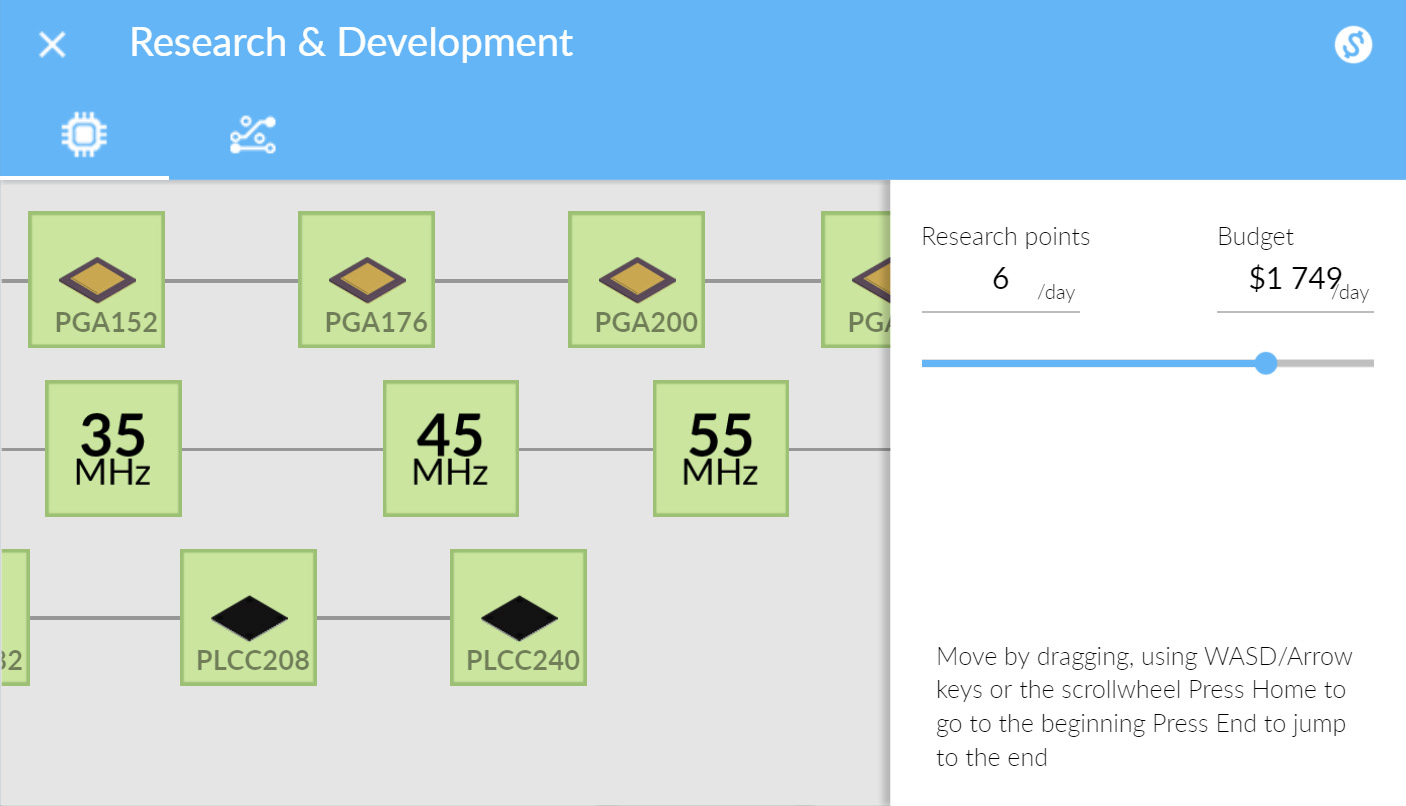Select the PGA176 package research node
Viewport: 1406px width, 806px height.
point(366,279)
